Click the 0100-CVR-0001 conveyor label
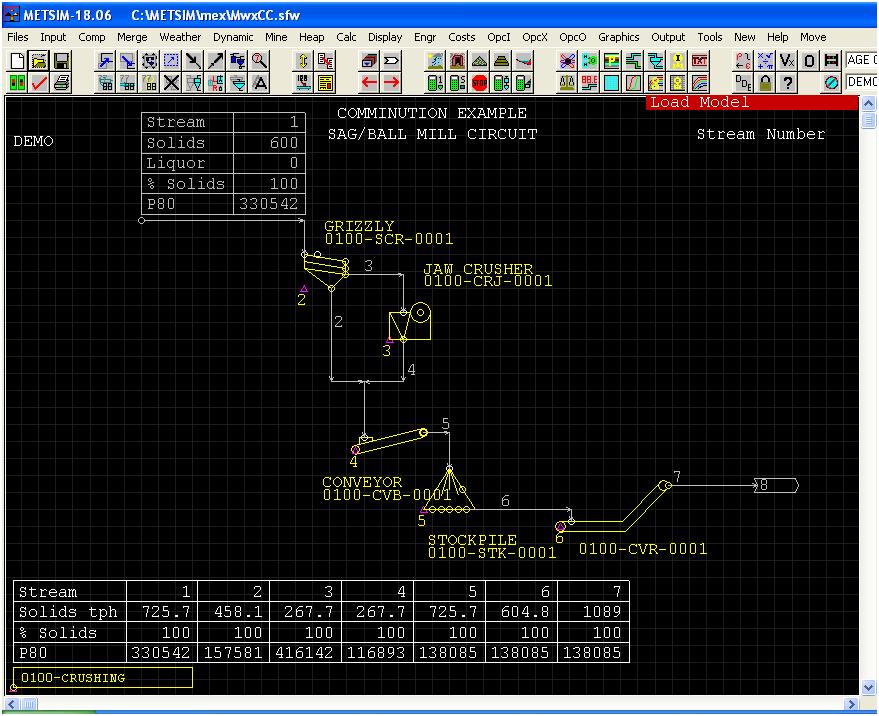Image resolution: width=879 pixels, height=716 pixels. click(643, 548)
